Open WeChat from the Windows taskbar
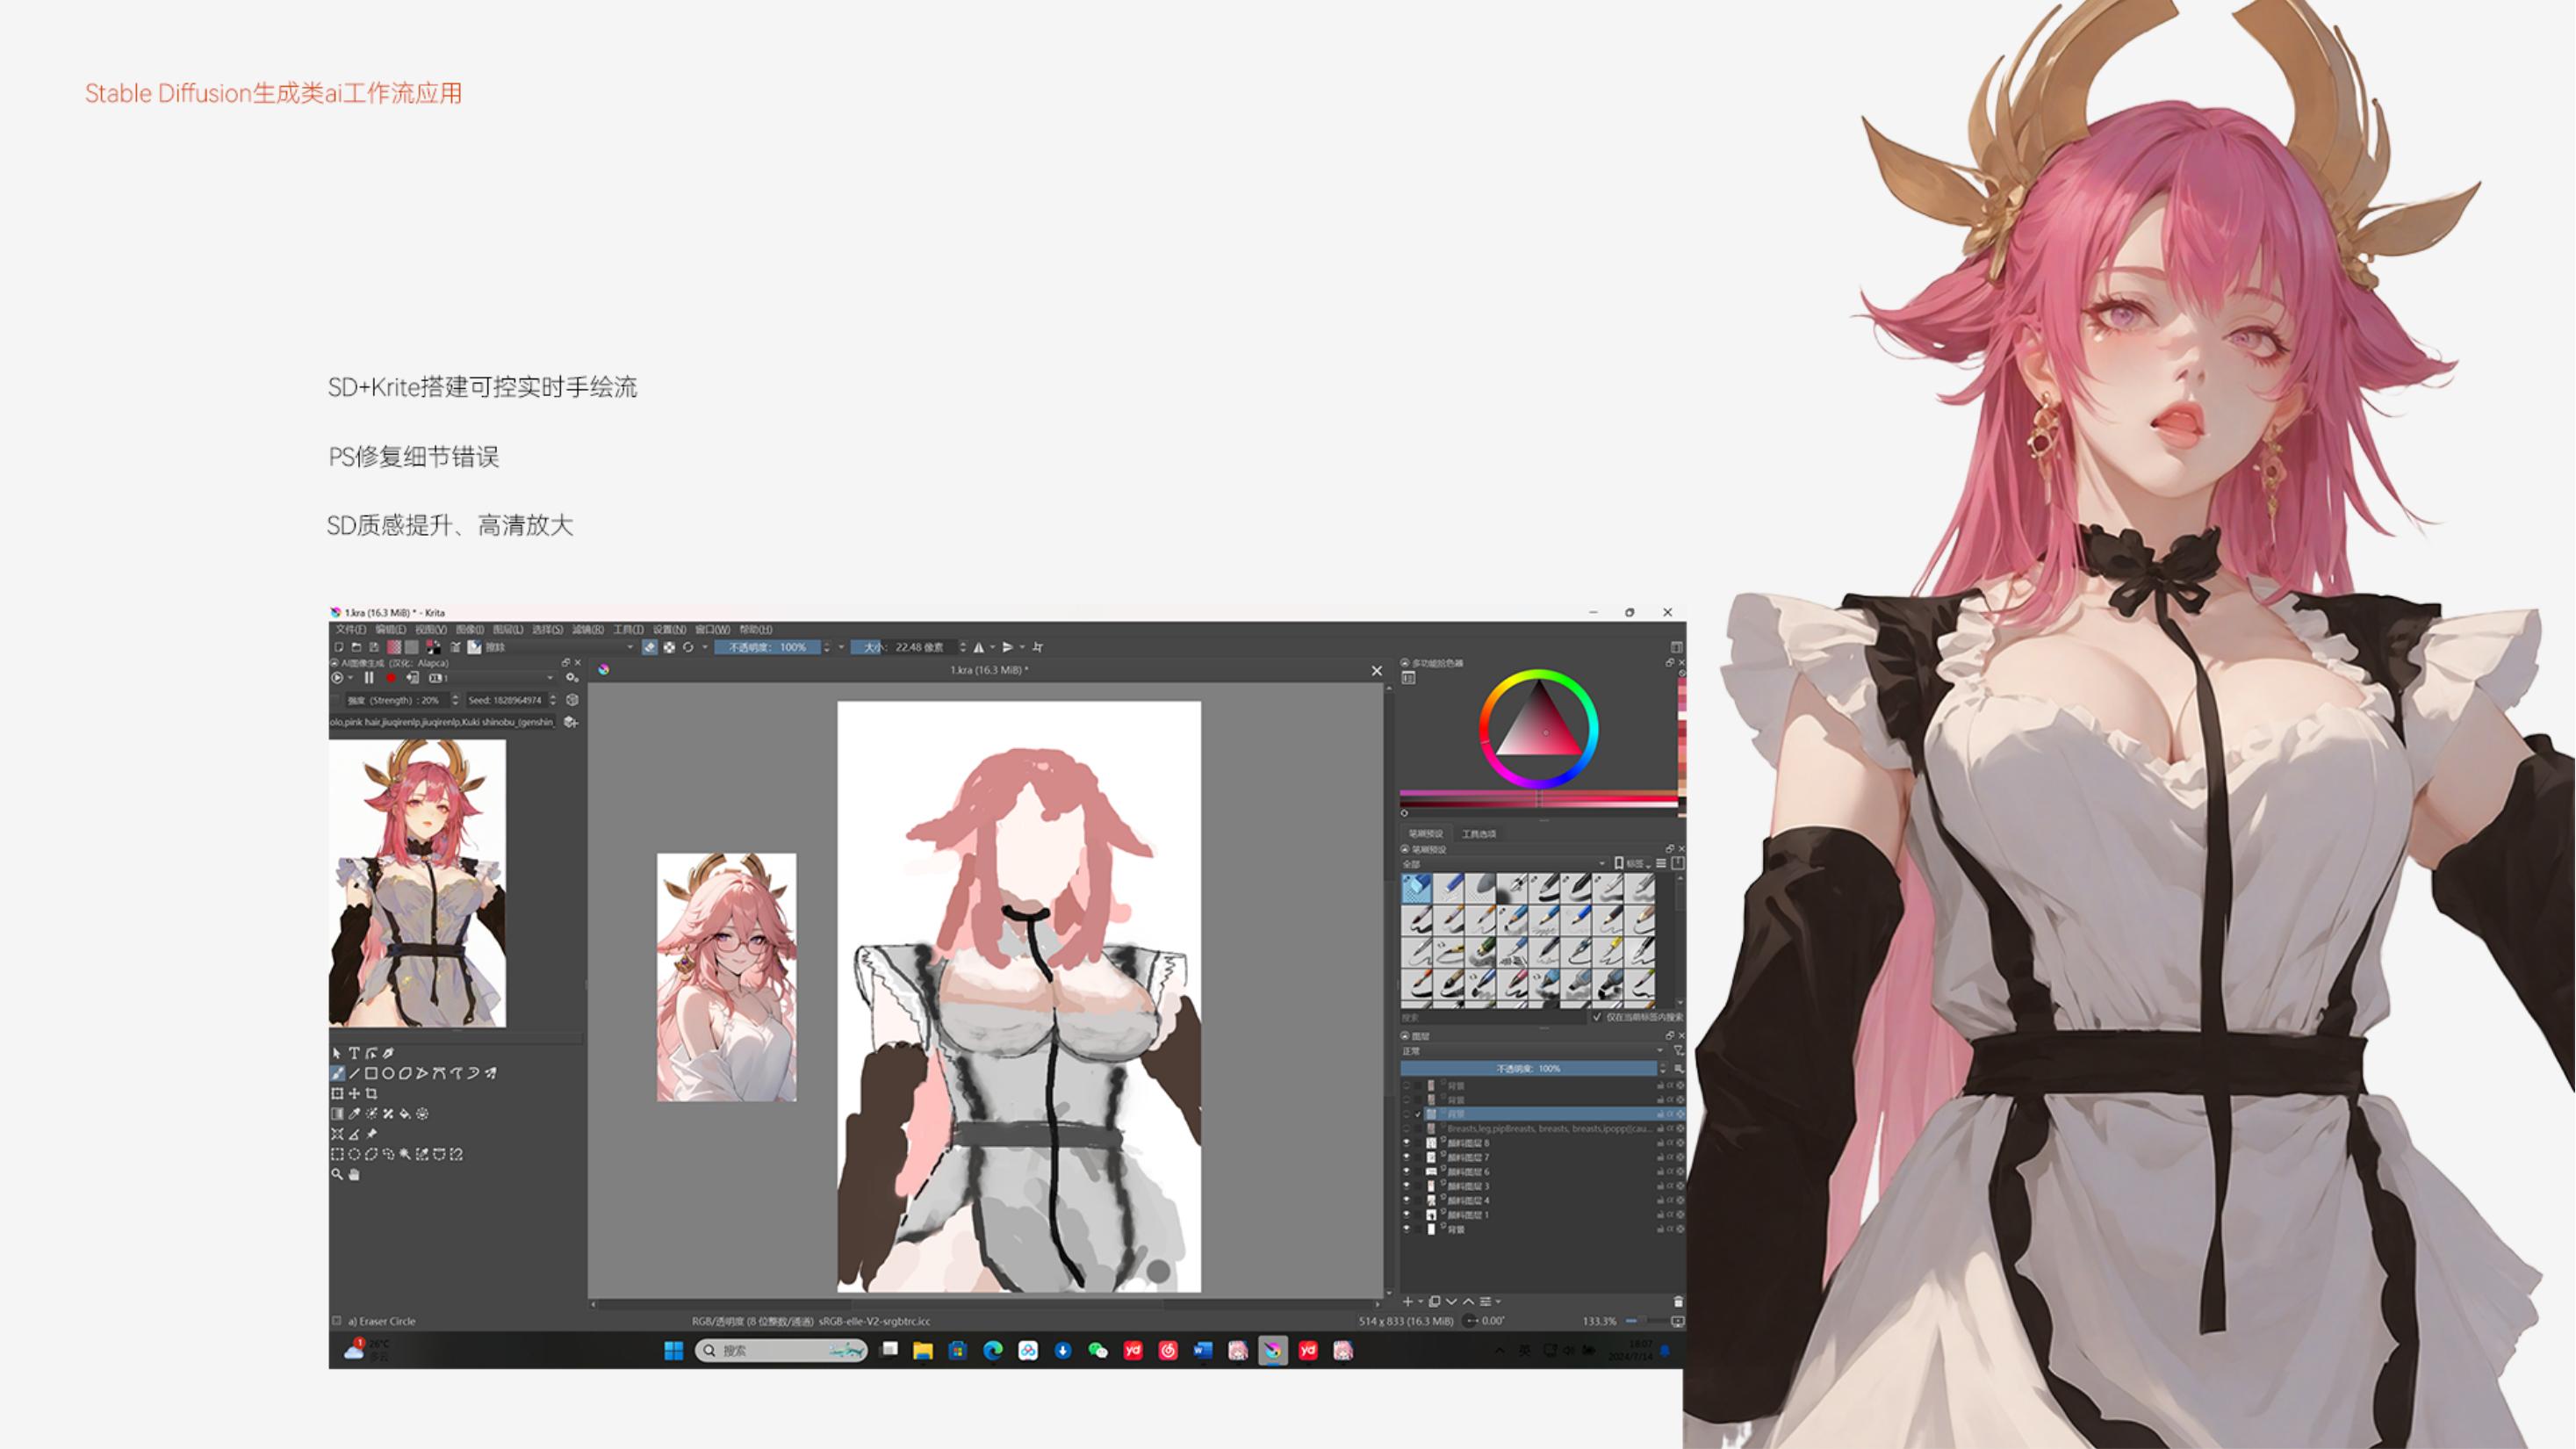 1098,1351
